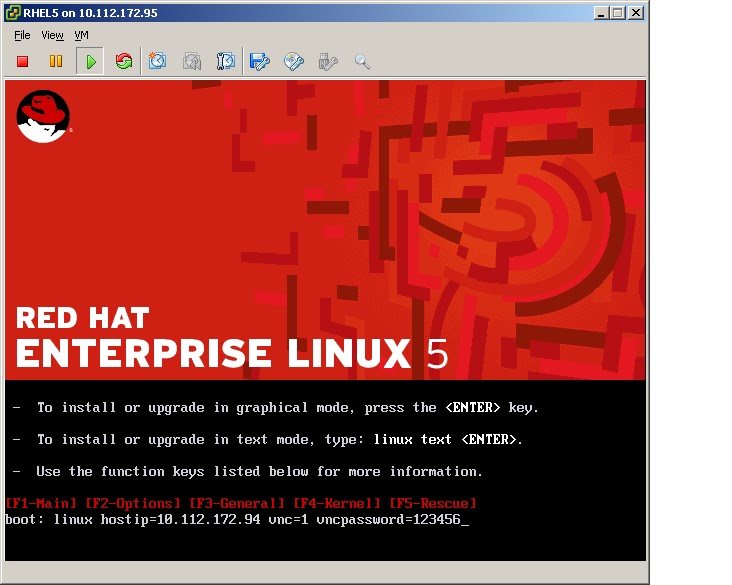Click the CD/DVD drive connection icon
The image size is (732, 585).
coord(294,61)
